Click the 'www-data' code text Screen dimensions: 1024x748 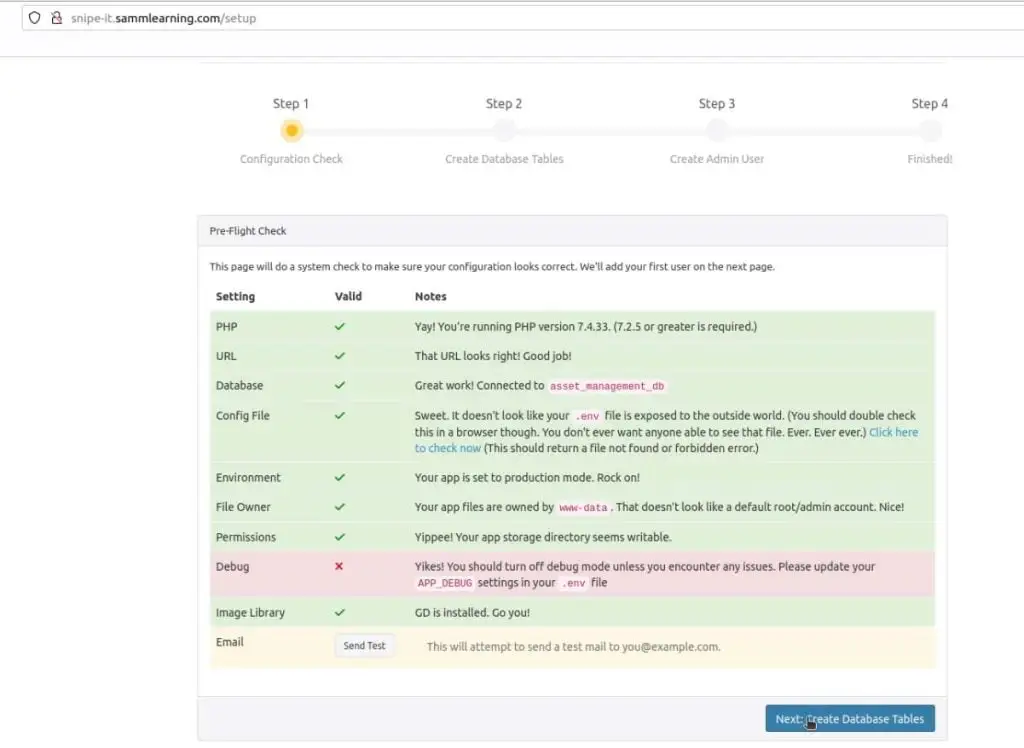583,508
